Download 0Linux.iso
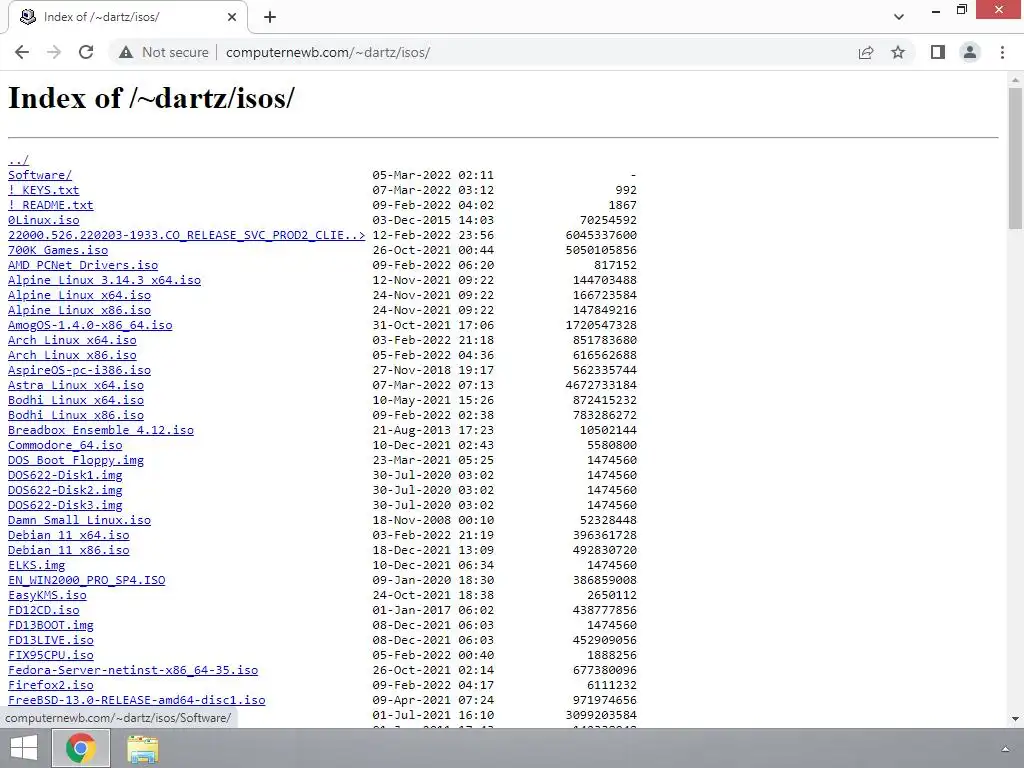The image size is (1024, 768). 43,220
